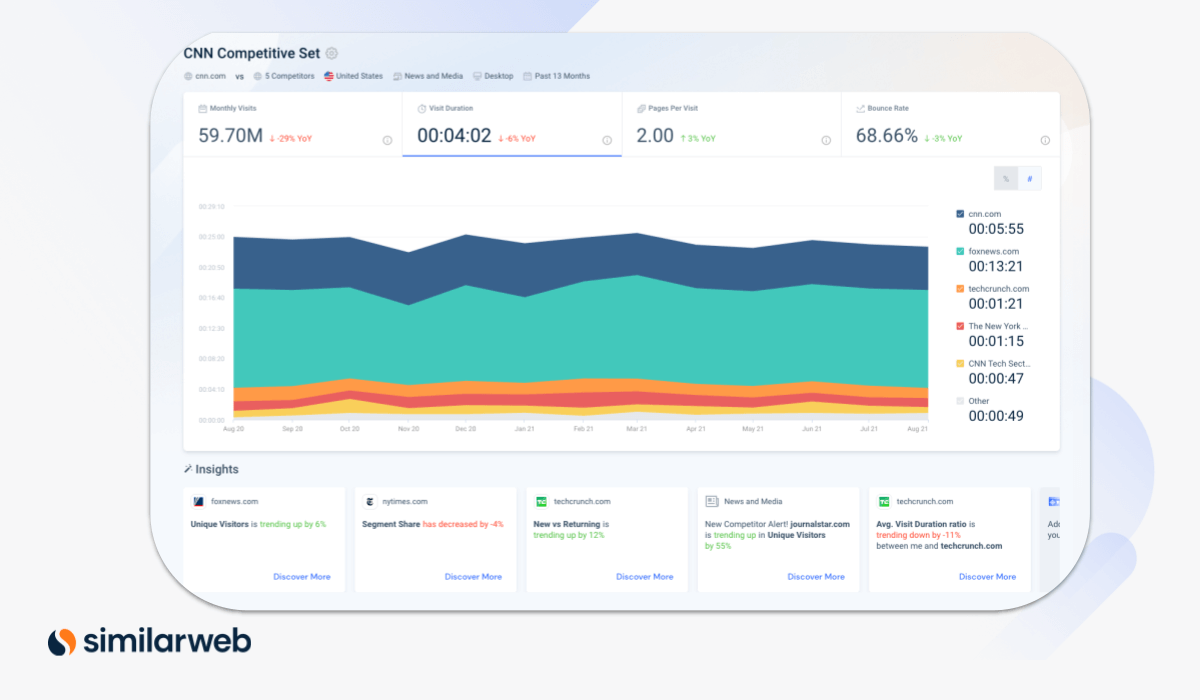Open the Desktop device filter
The height and width of the screenshot is (700, 1200).
(493, 76)
